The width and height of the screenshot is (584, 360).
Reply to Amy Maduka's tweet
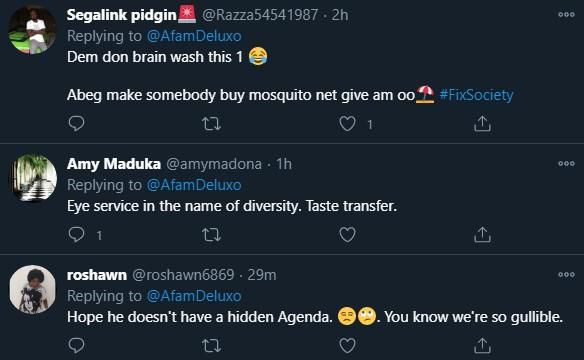[76, 235]
